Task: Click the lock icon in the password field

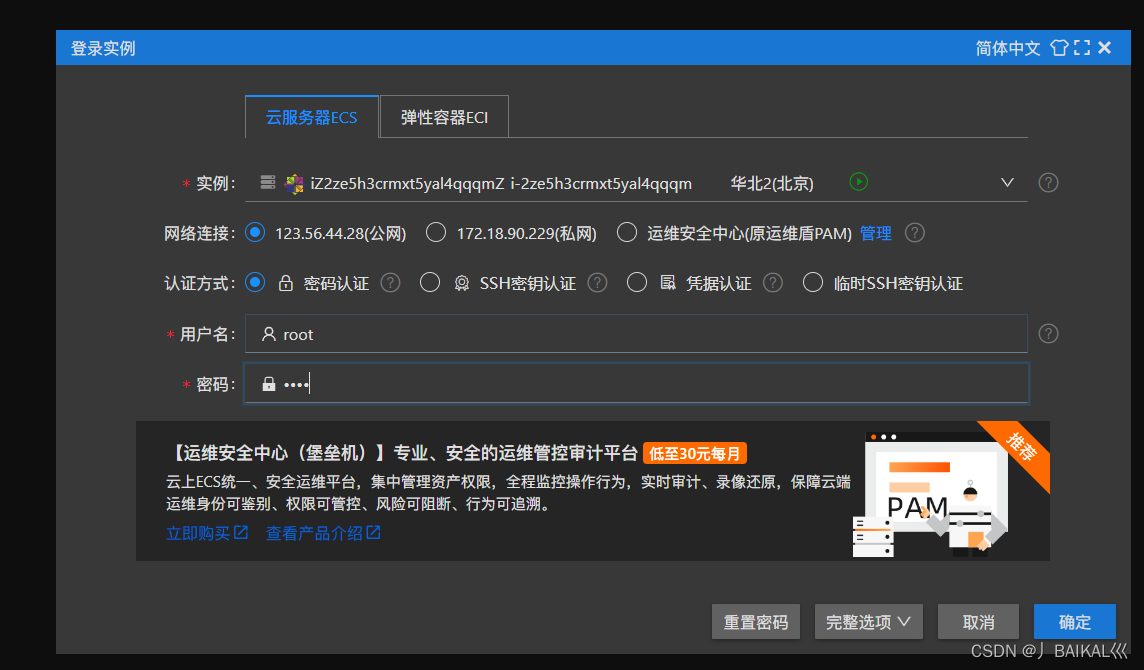Action: [268, 384]
